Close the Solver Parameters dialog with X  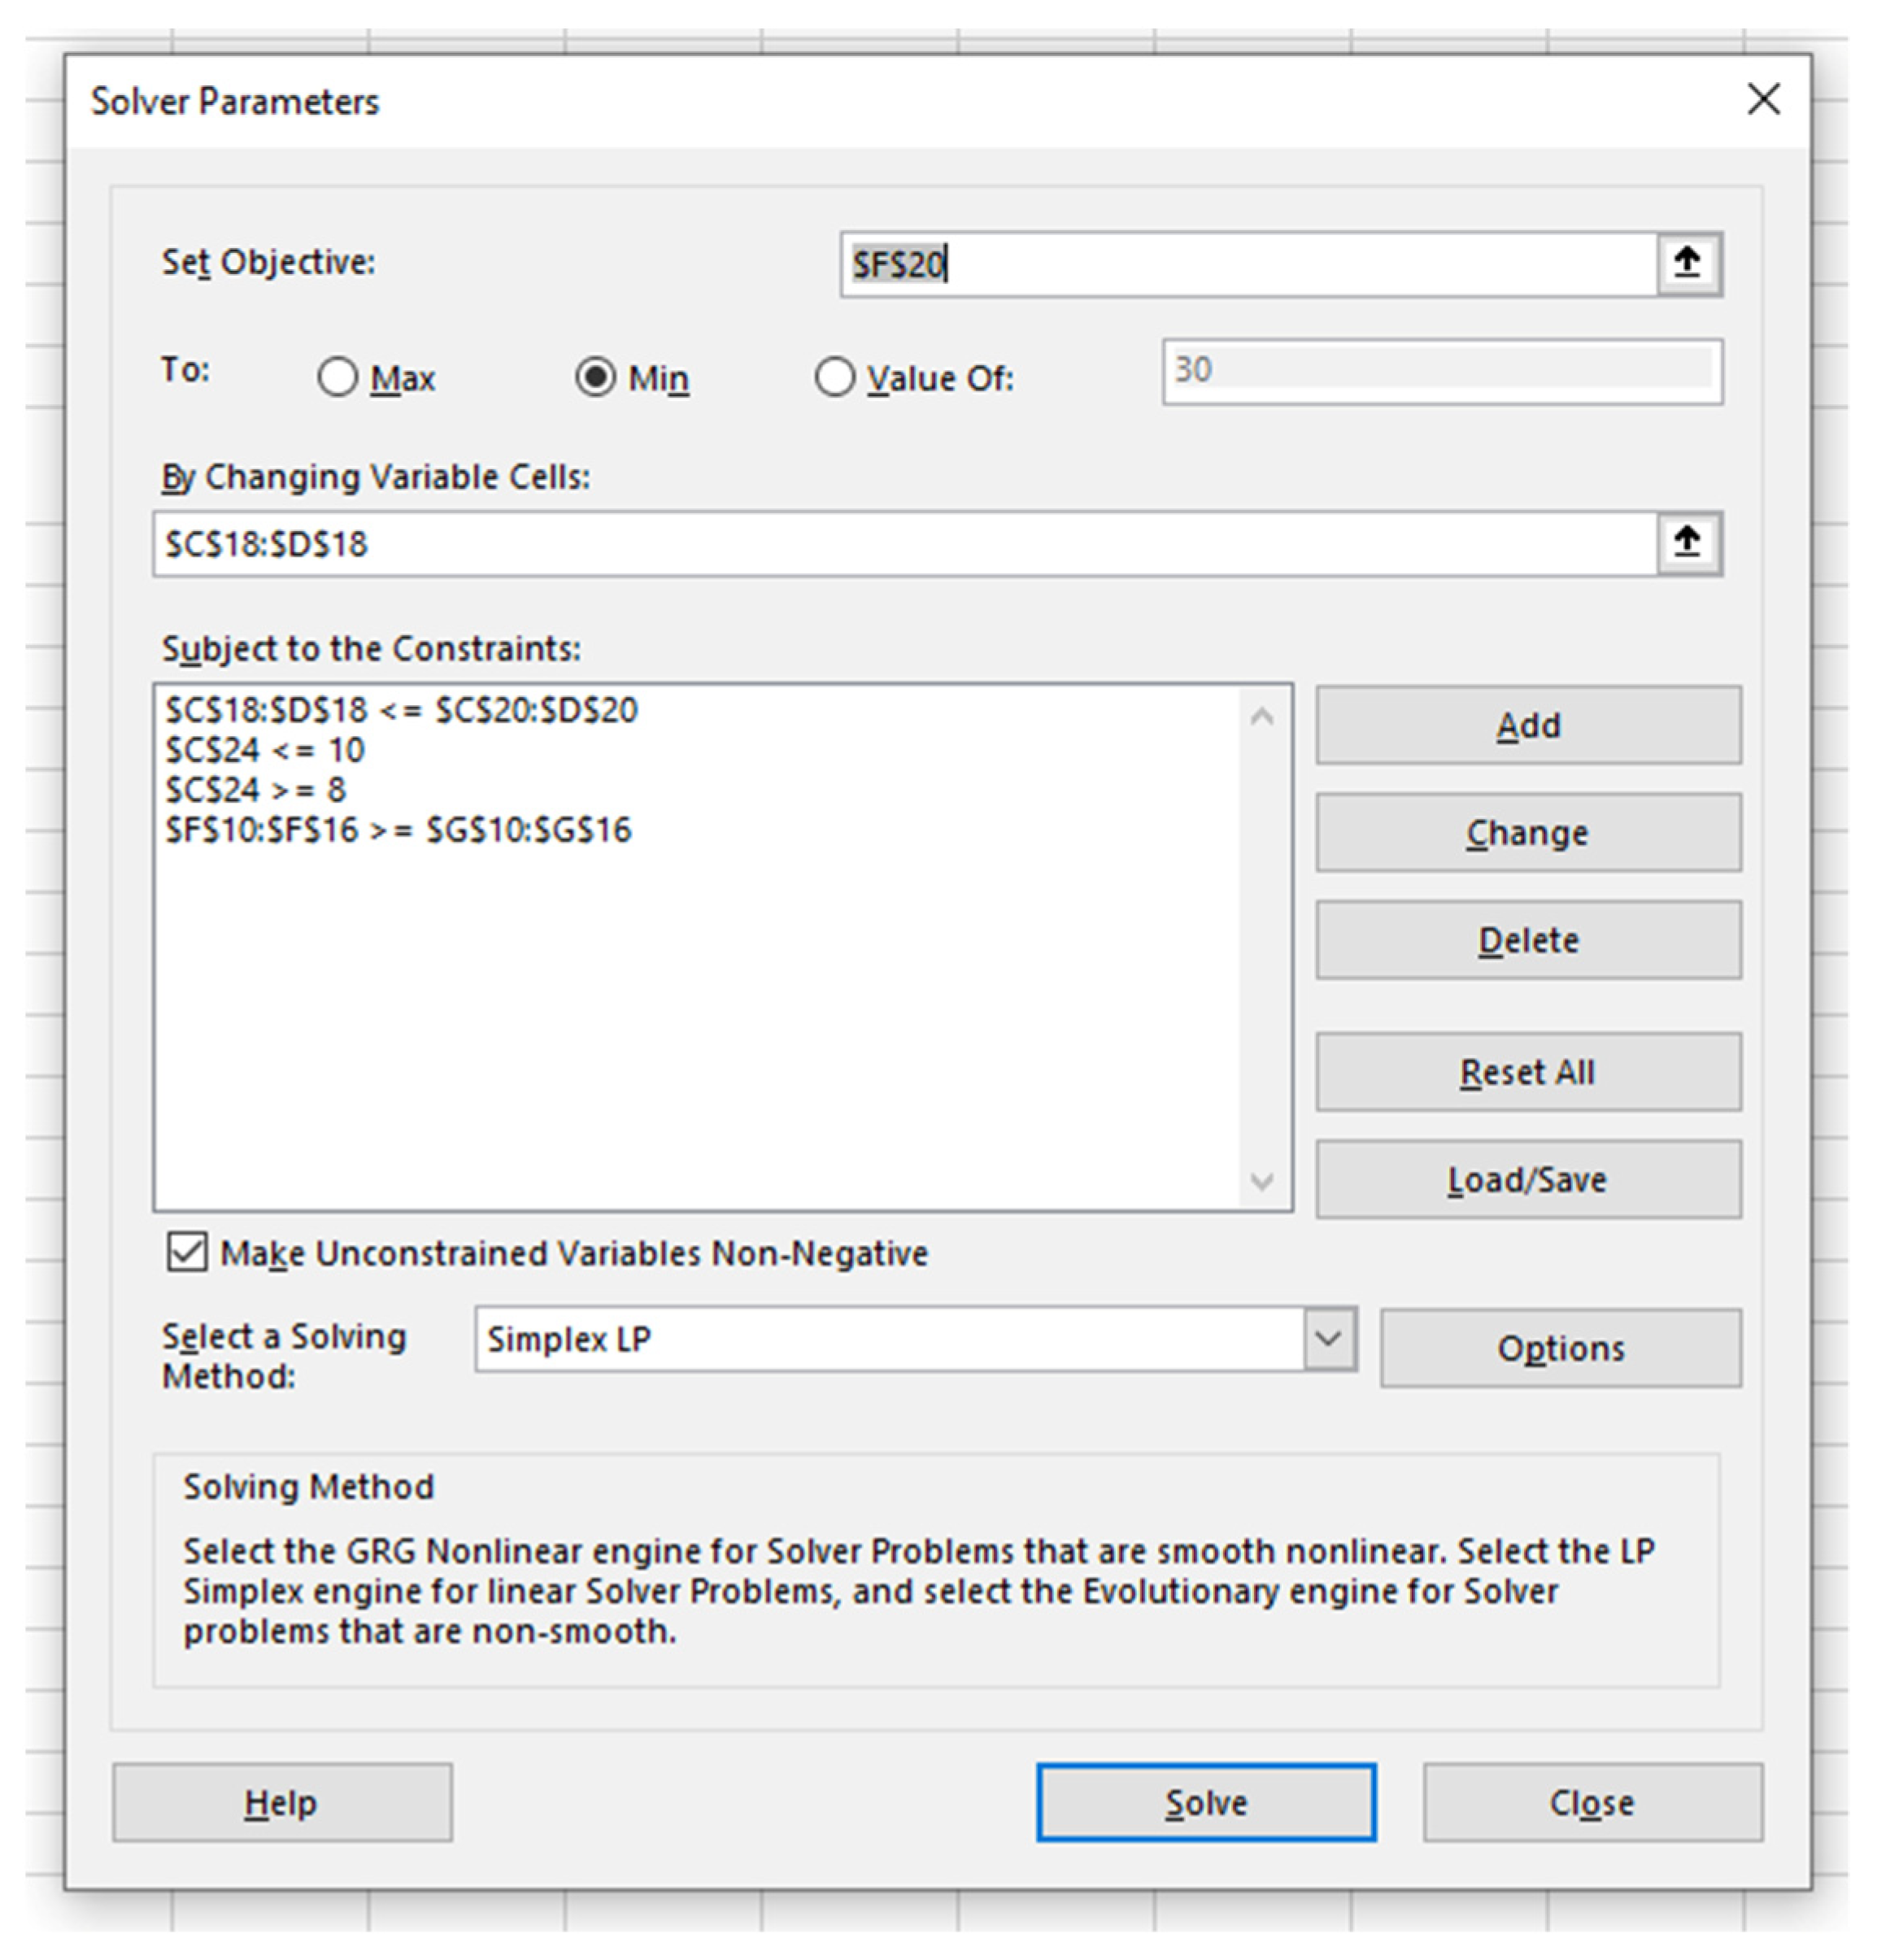tap(1762, 99)
